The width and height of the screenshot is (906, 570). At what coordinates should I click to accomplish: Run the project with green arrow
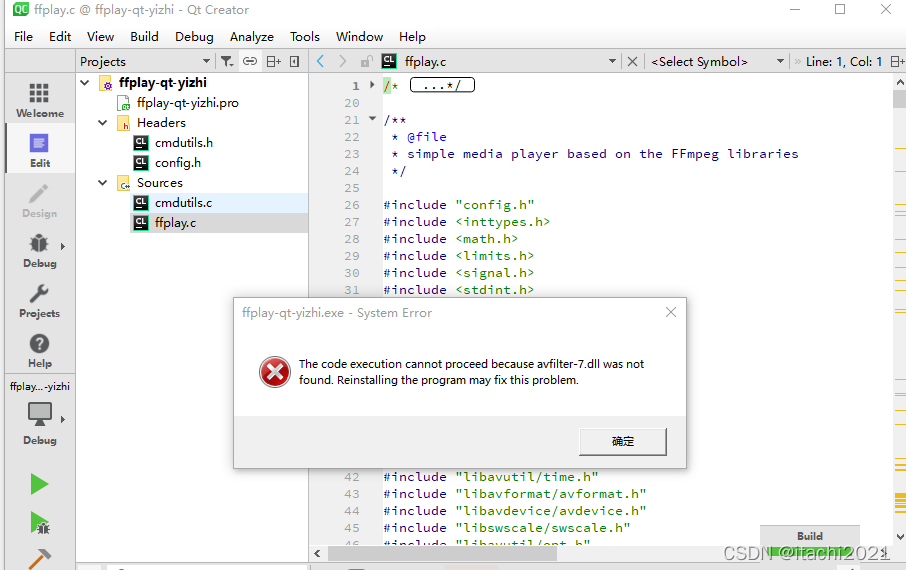click(39, 484)
